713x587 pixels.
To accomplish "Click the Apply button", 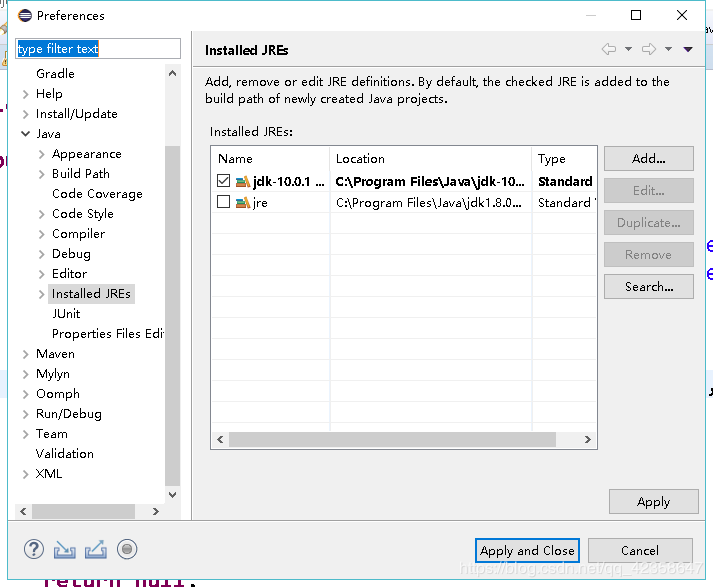I will click(653, 502).
